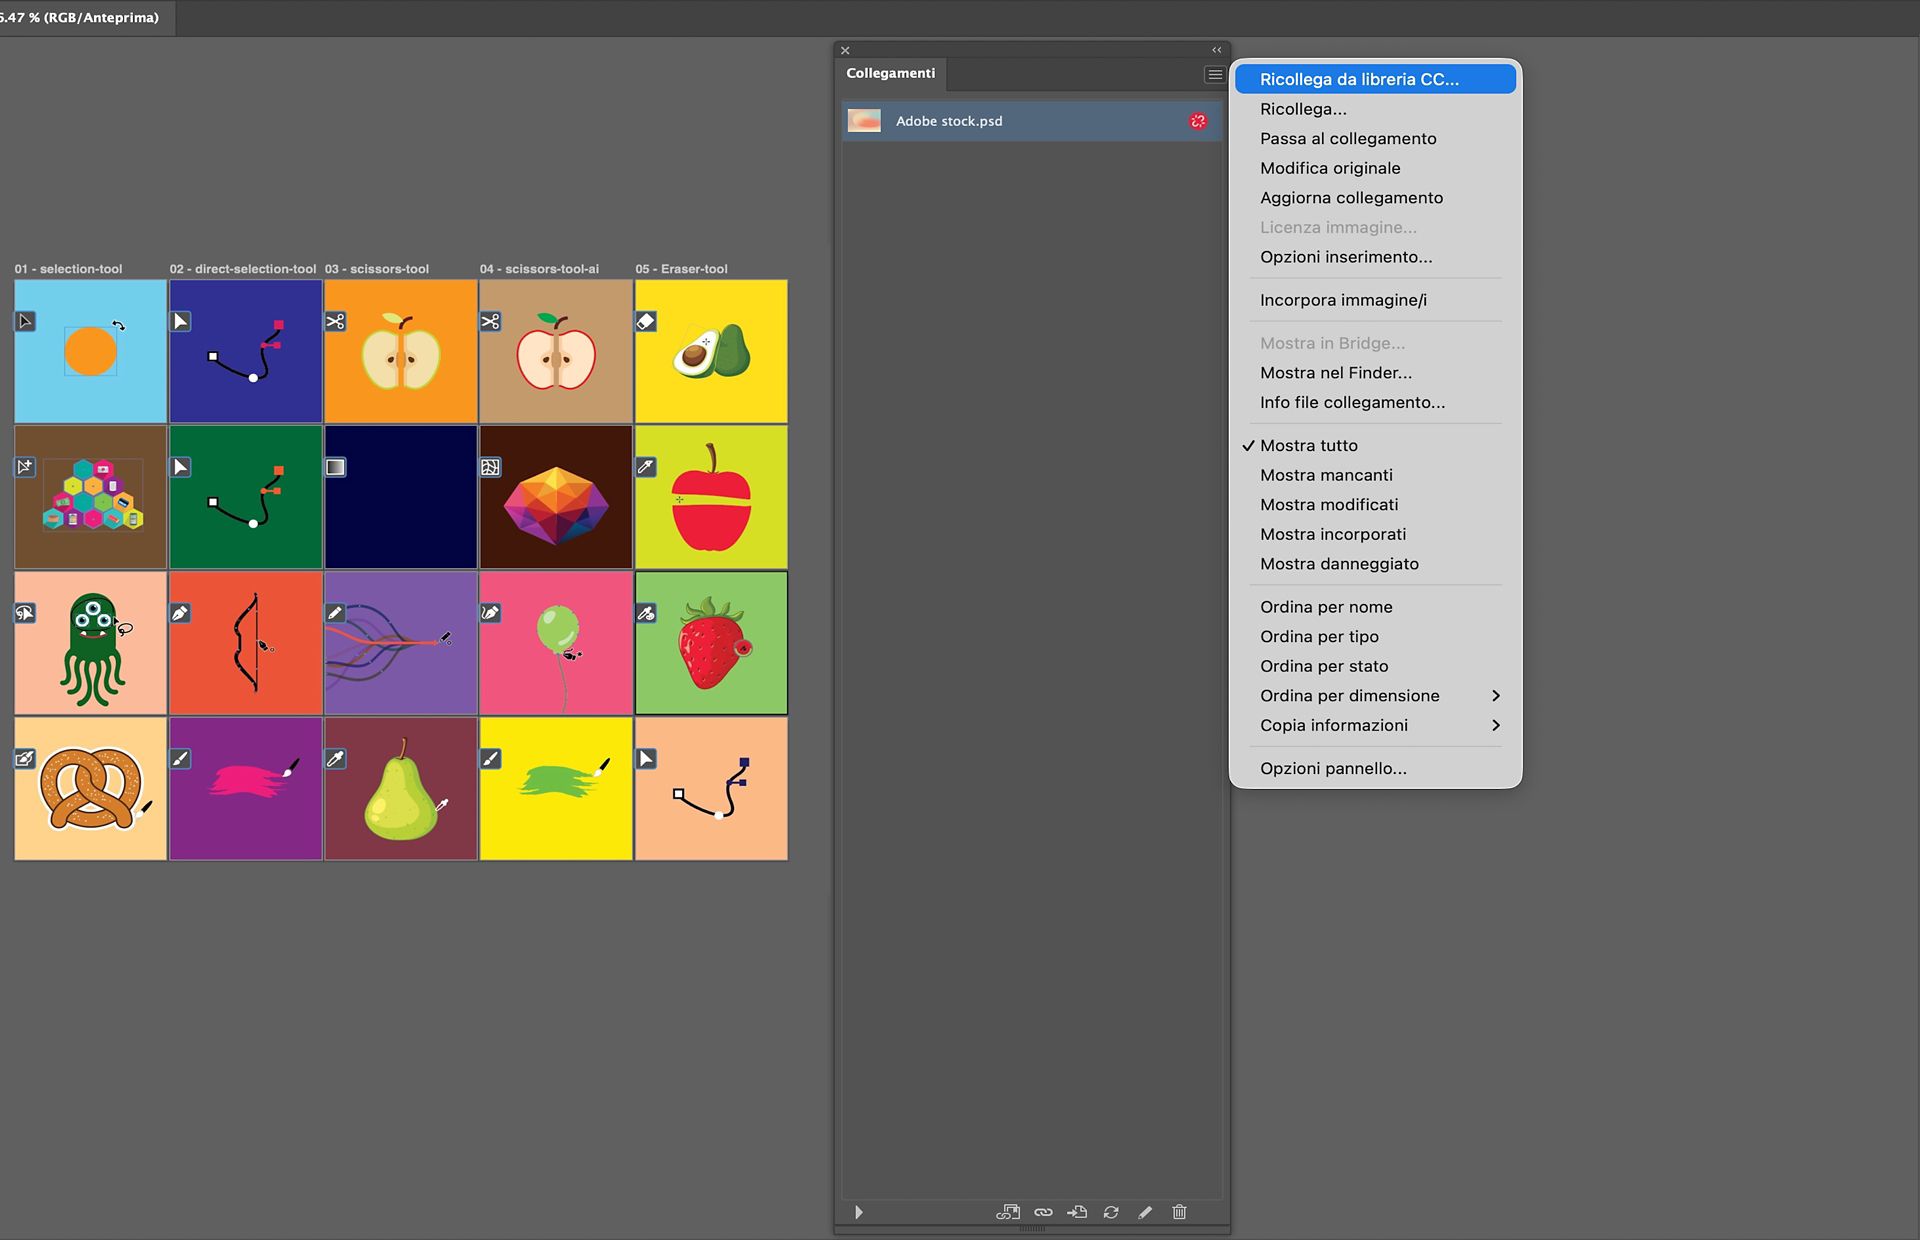Enable Mostra danneggiato filter

pyautogui.click(x=1375, y=564)
